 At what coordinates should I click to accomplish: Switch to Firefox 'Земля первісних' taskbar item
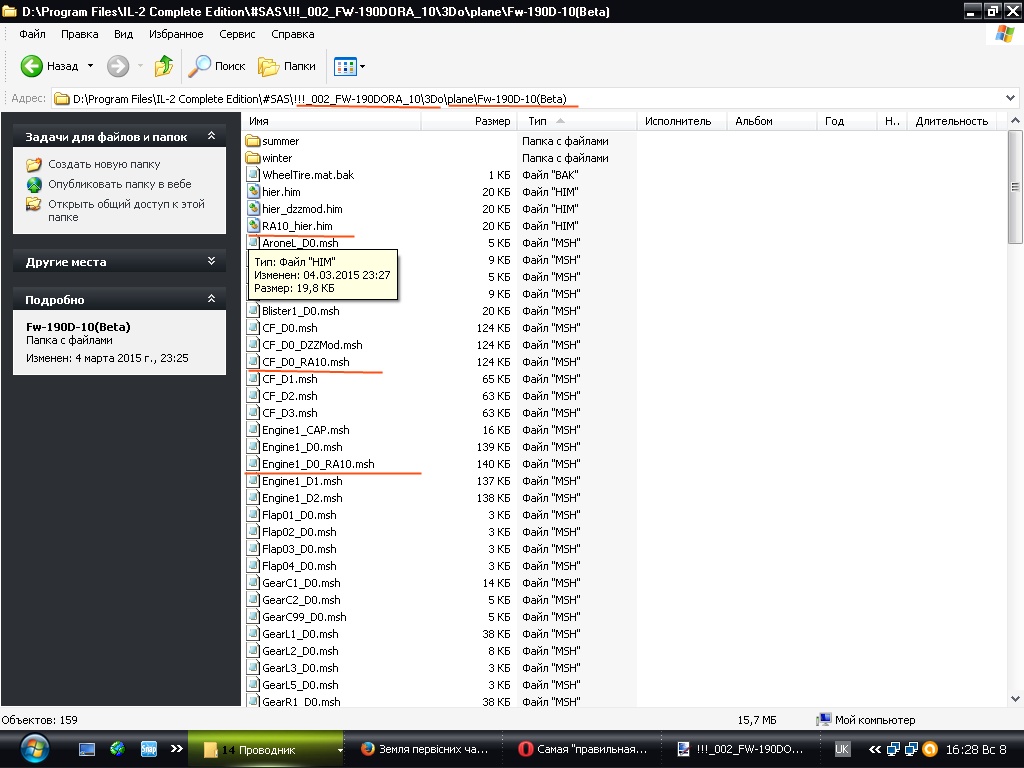(x=426, y=750)
